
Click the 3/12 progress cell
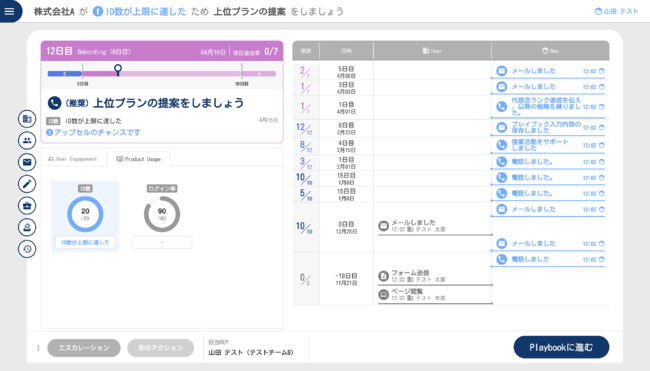(305, 163)
